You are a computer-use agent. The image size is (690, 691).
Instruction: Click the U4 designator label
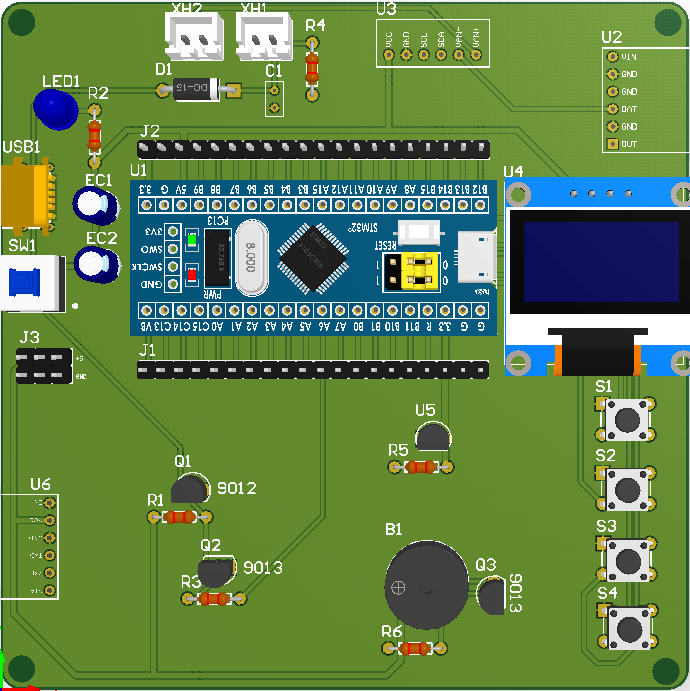pos(513,171)
